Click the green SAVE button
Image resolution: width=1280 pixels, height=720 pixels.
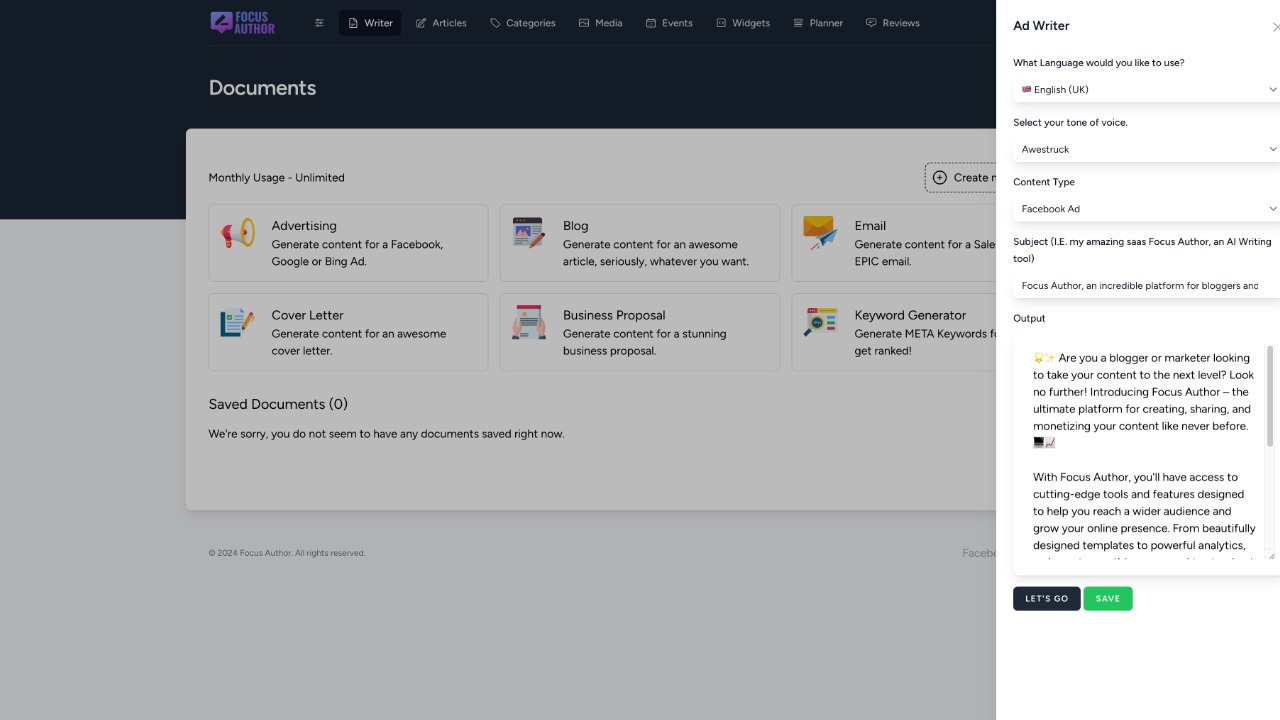[1108, 599]
